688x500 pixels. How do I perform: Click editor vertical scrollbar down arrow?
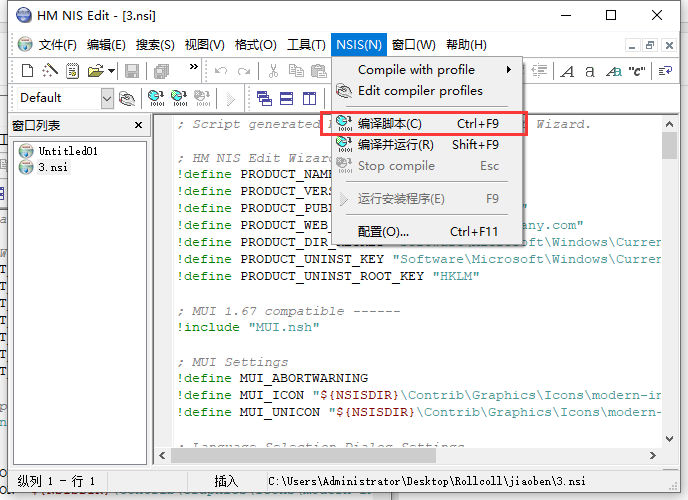(669, 439)
